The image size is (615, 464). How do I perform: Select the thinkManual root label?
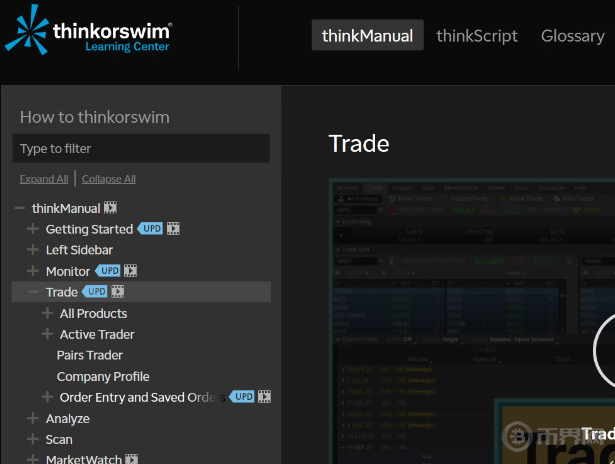(x=66, y=208)
